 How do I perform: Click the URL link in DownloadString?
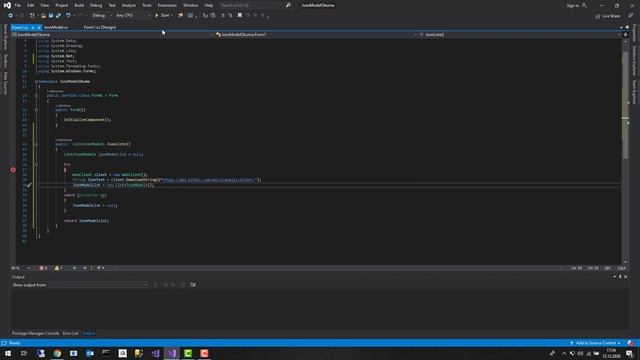coord(210,180)
